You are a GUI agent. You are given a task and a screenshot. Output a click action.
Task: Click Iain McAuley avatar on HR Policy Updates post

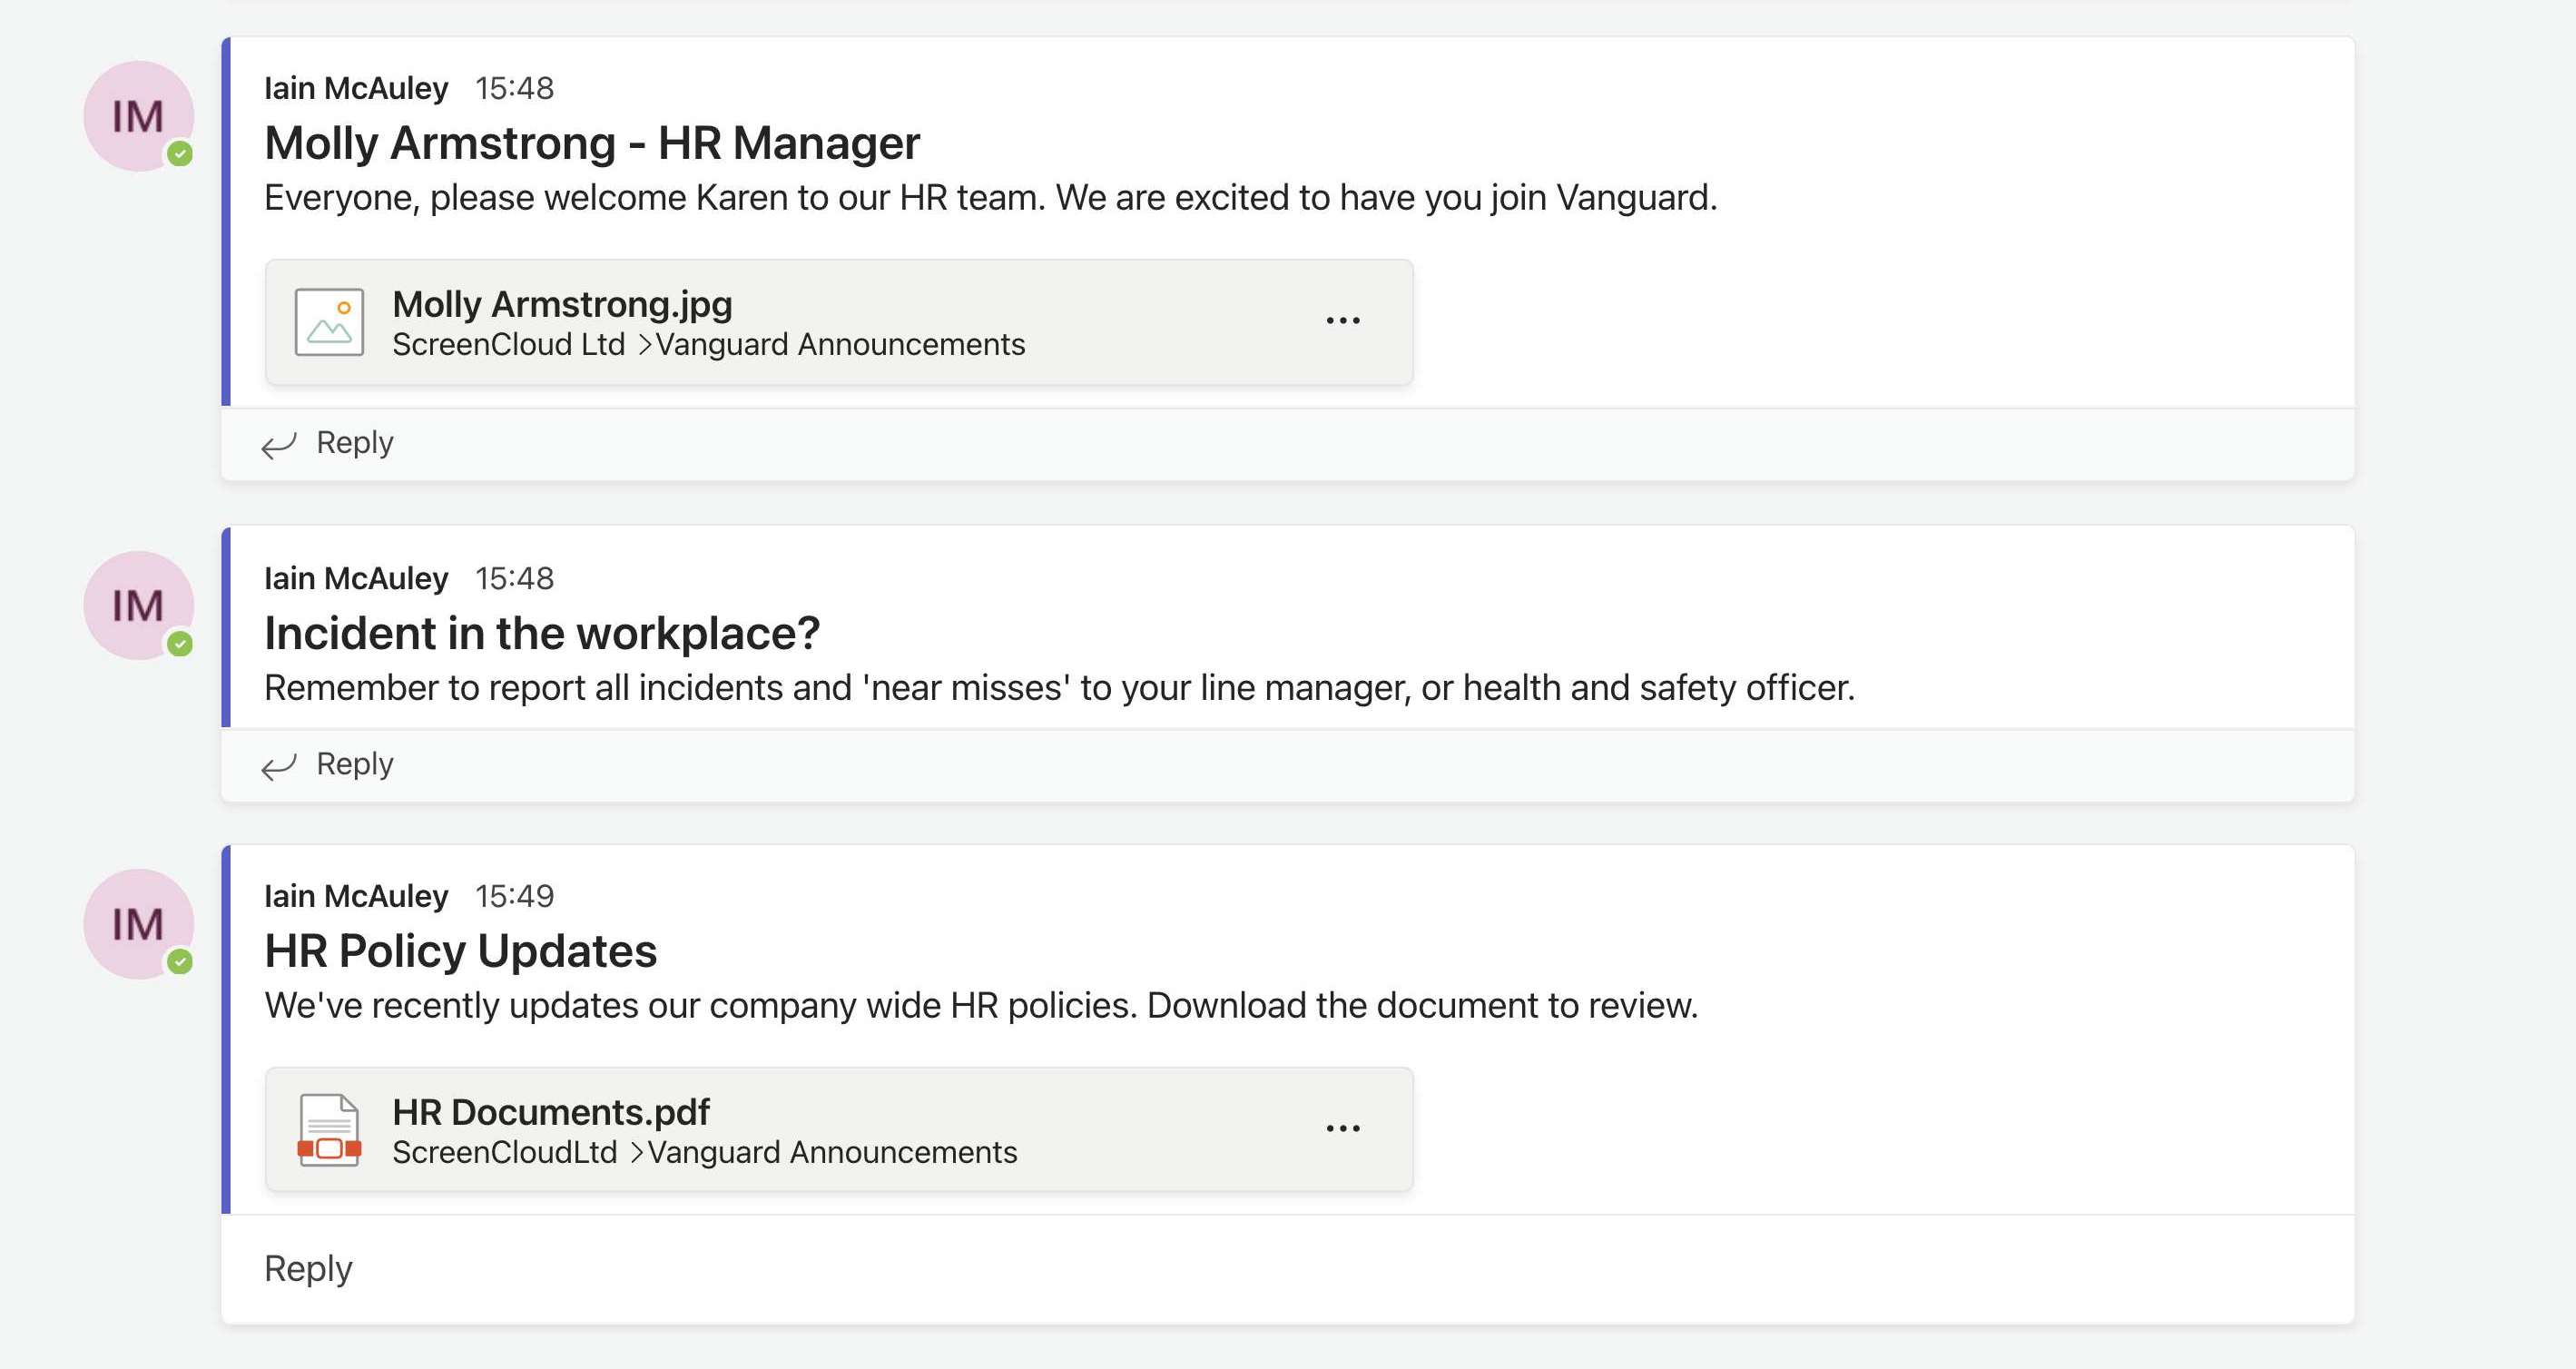[x=138, y=923]
